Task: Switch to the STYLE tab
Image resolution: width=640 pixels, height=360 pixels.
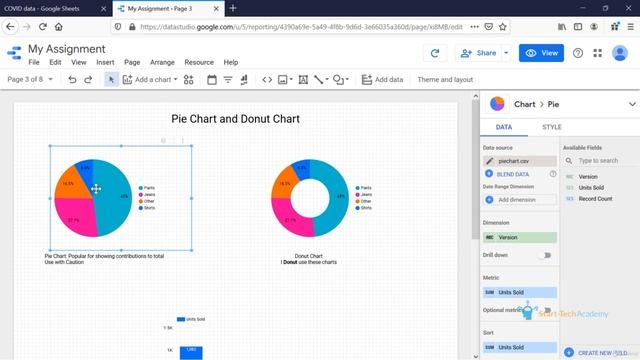Action: click(552, 127)
